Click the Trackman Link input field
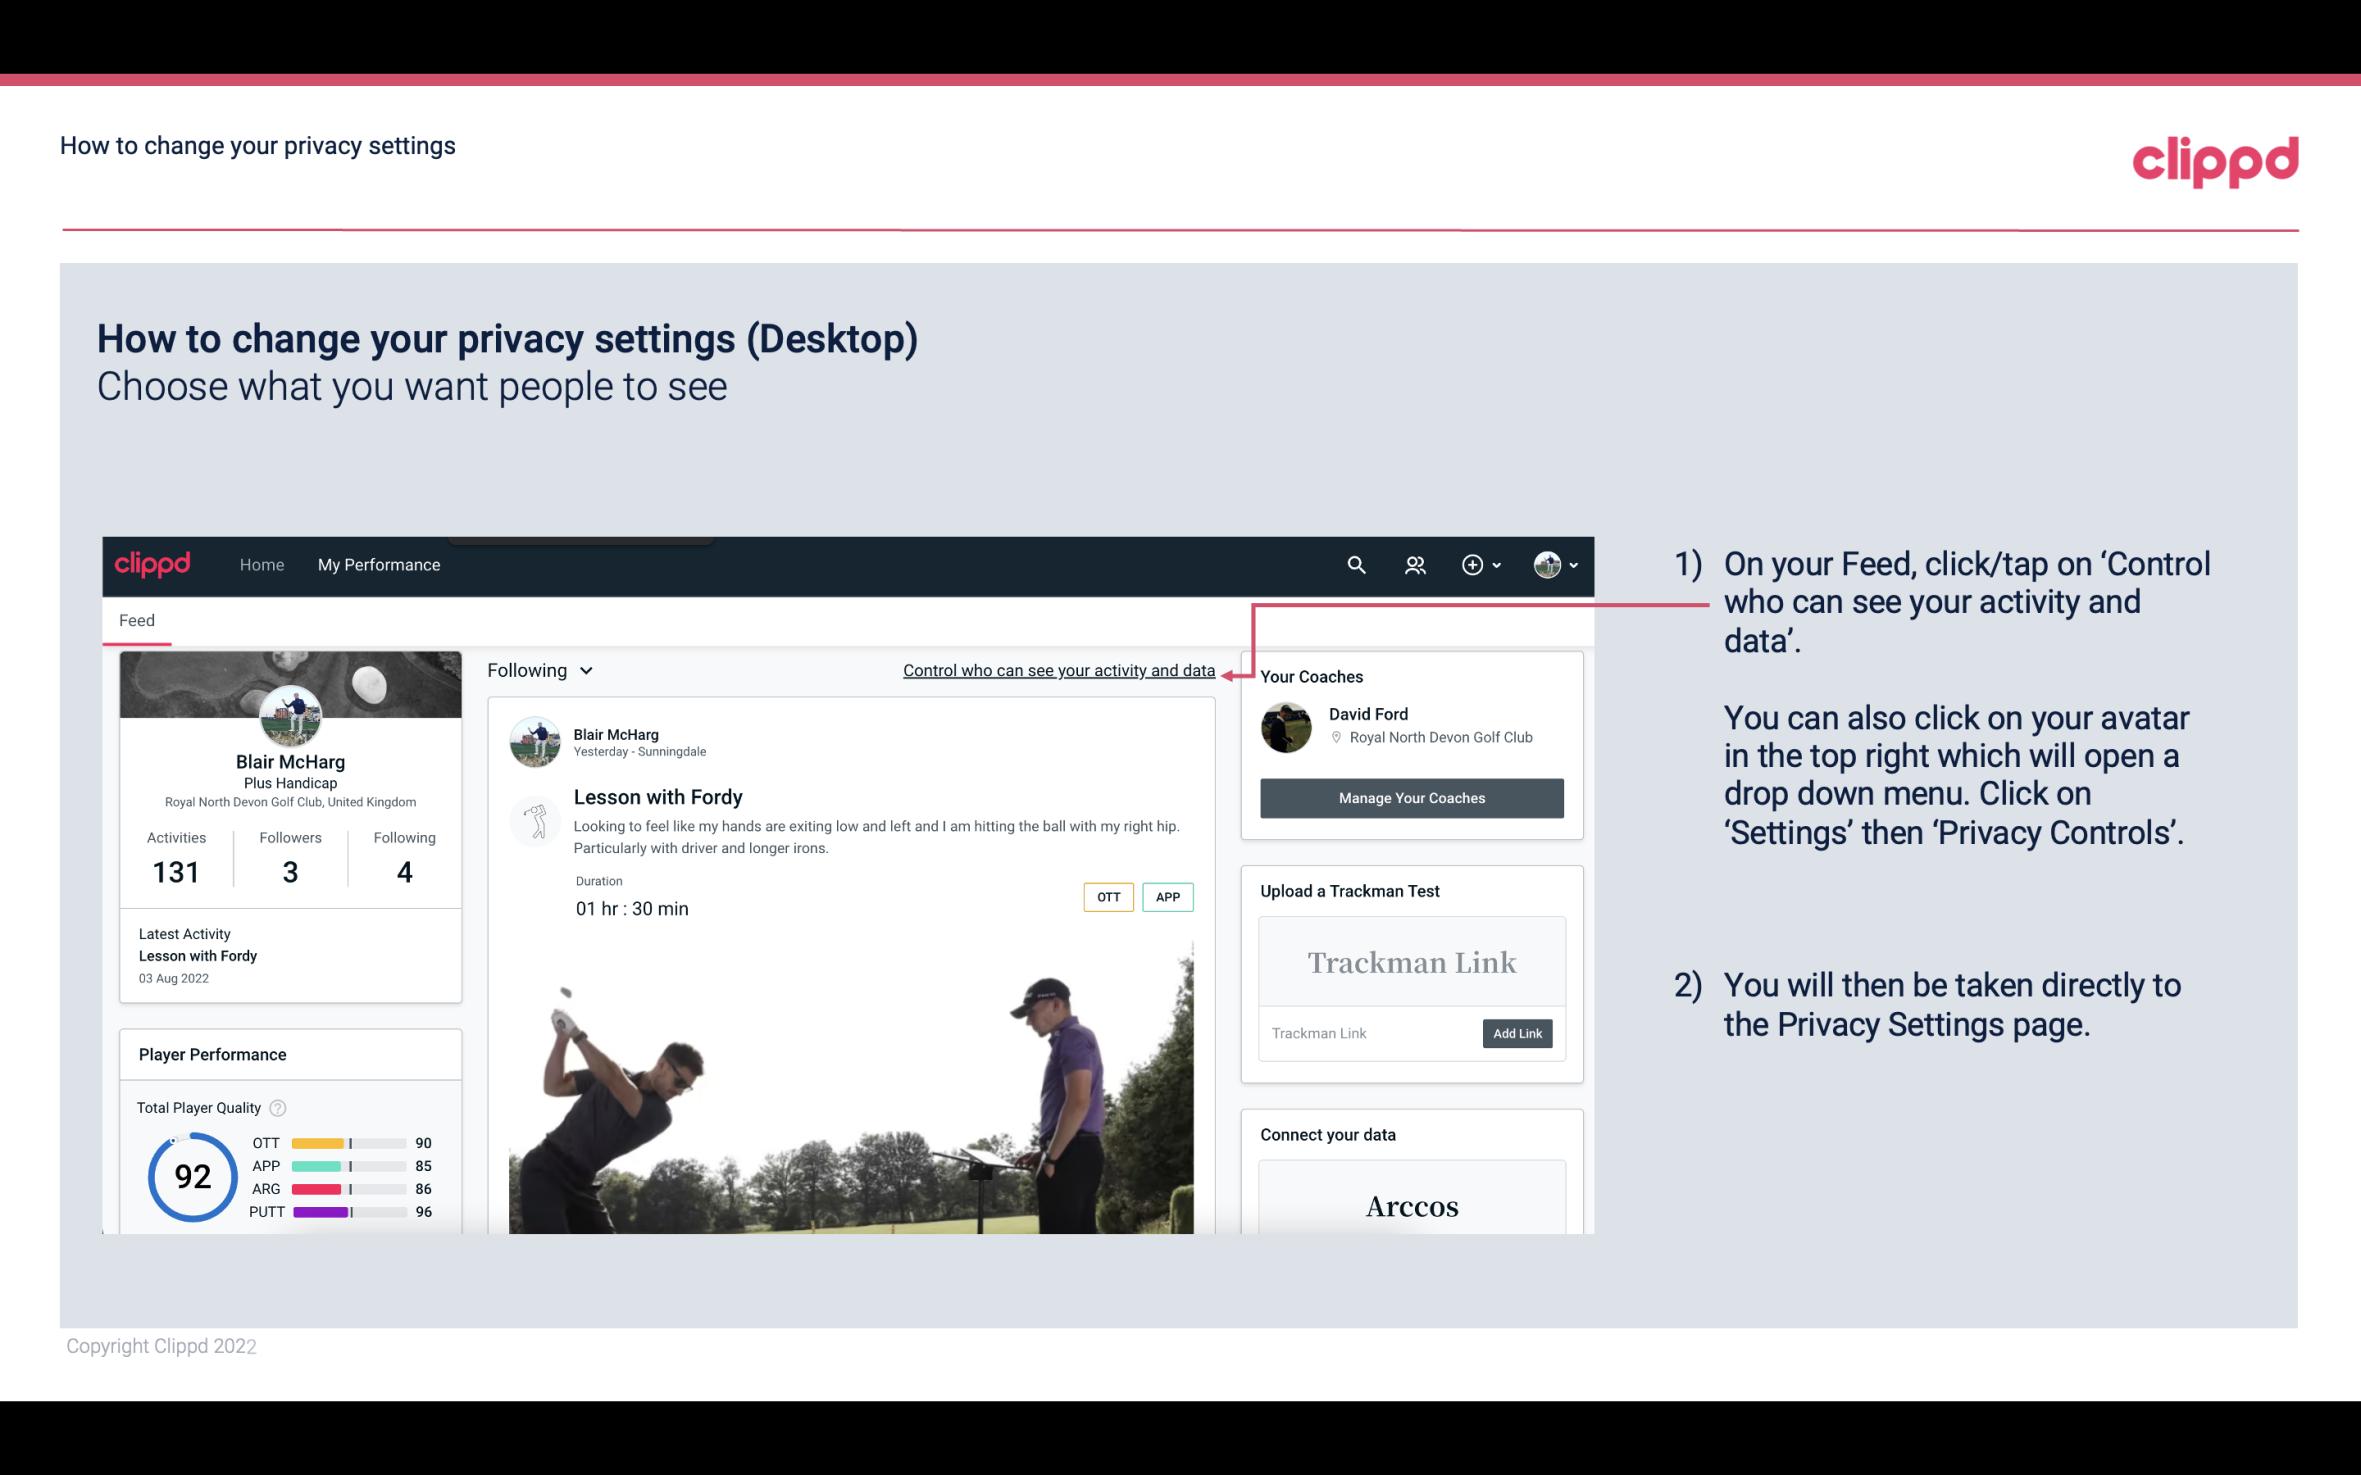The height and width of the screenshot is (1475, 2361). [x=1367, y=1033]
